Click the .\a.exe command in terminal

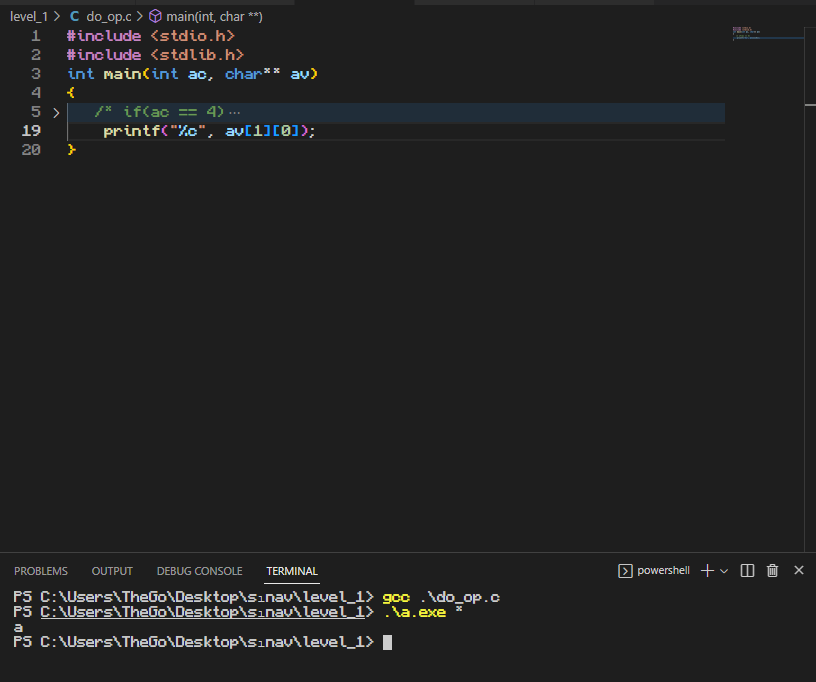pyautogui.click(x=415, y=612)
